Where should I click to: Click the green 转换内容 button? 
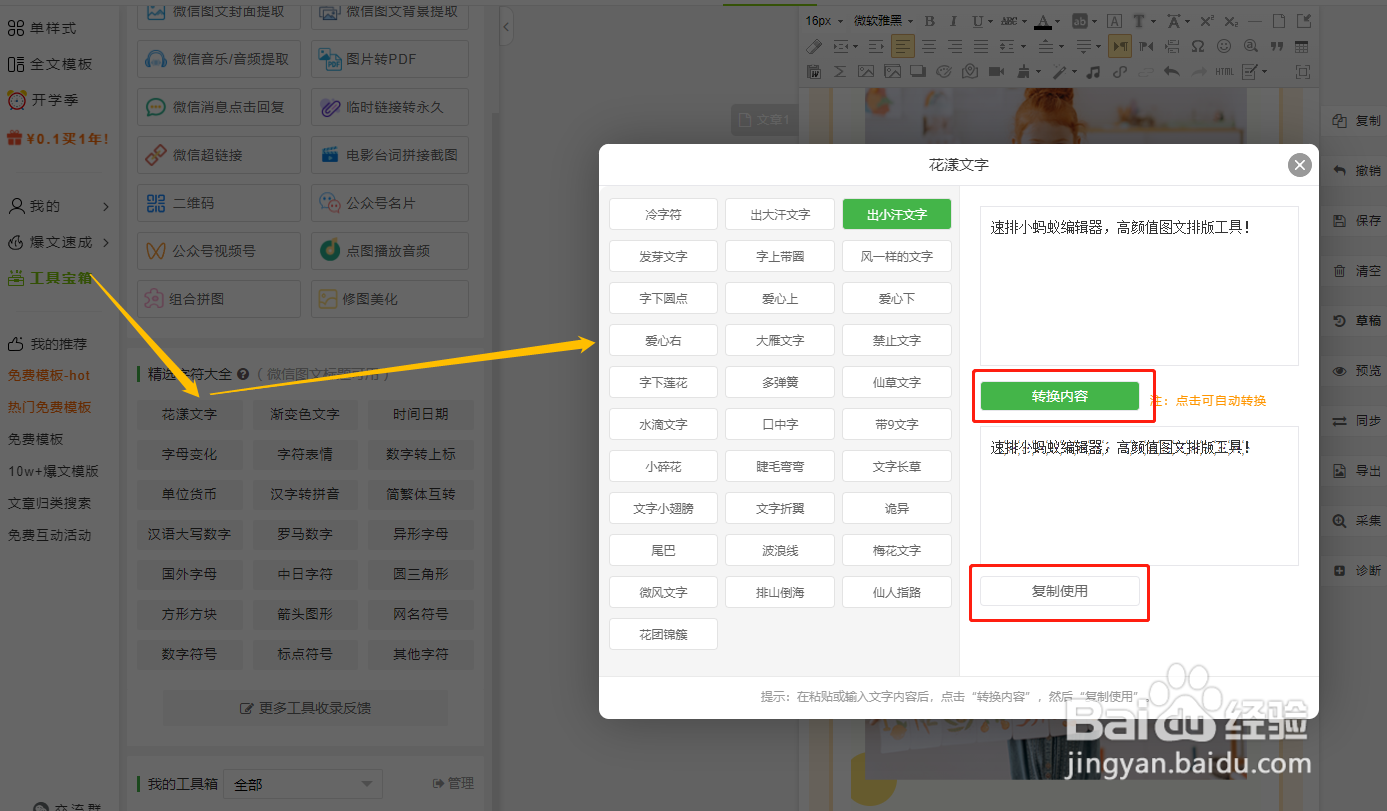[x=1060, y=396]
